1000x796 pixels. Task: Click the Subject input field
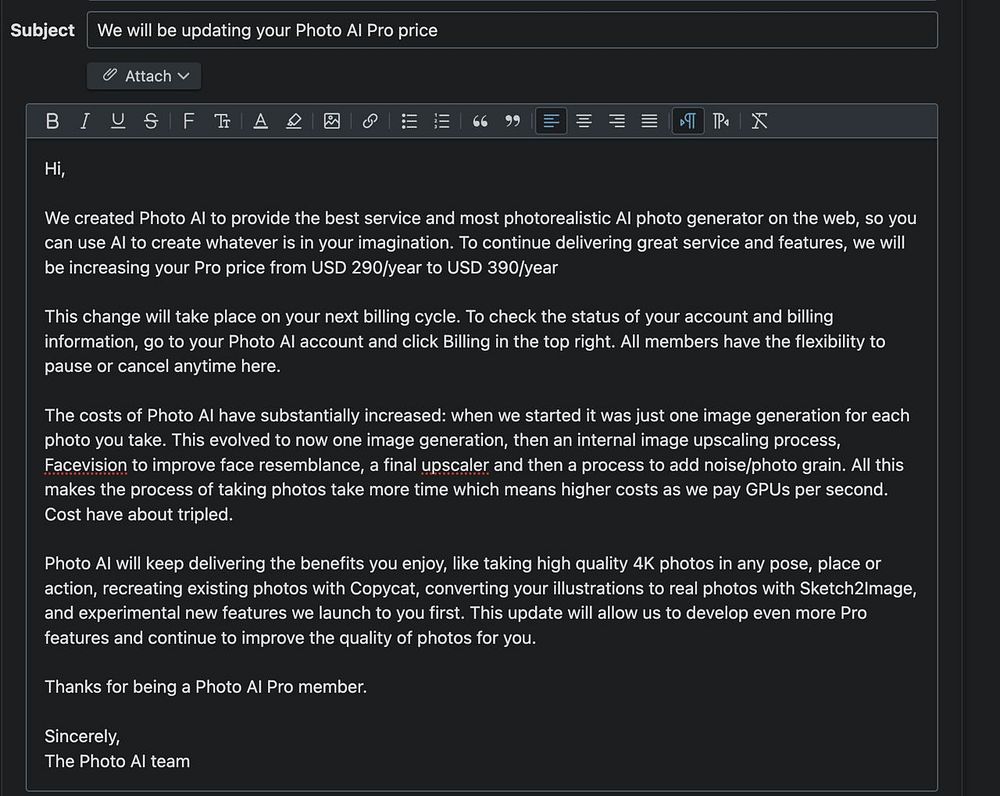click(x=512, y=30)
